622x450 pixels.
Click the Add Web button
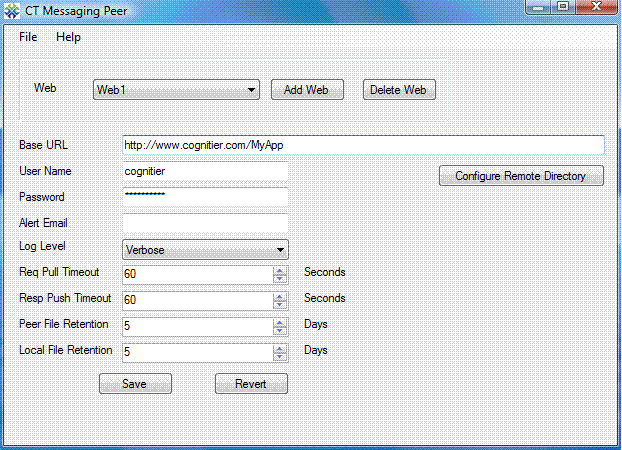pos(307,90)
